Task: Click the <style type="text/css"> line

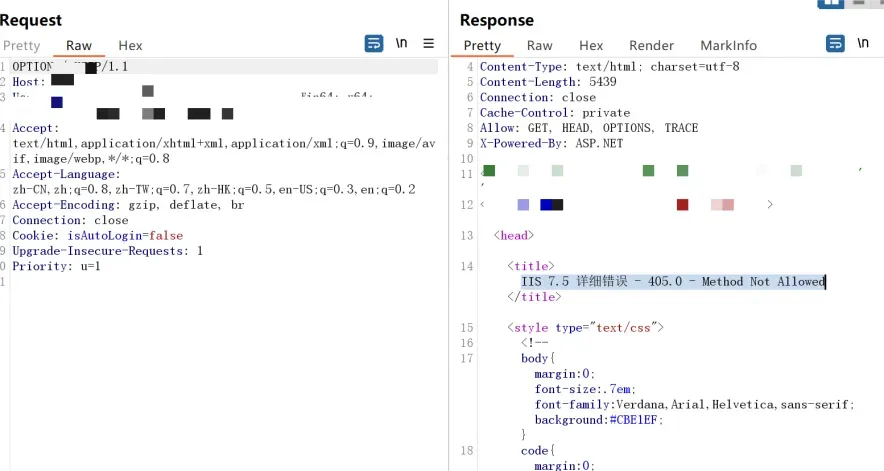Action: click(x=585, y=327)
